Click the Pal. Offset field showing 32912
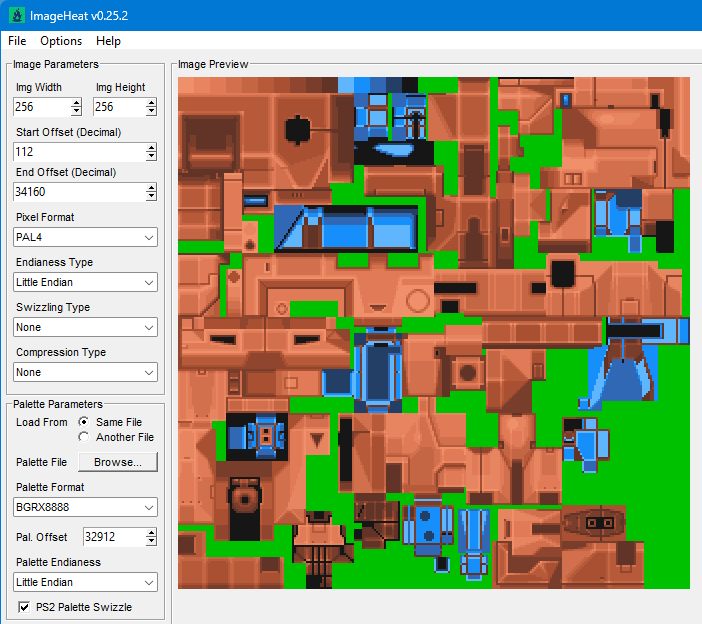The height and width of the screenshot is (624, 702). (x=115, y=537)
